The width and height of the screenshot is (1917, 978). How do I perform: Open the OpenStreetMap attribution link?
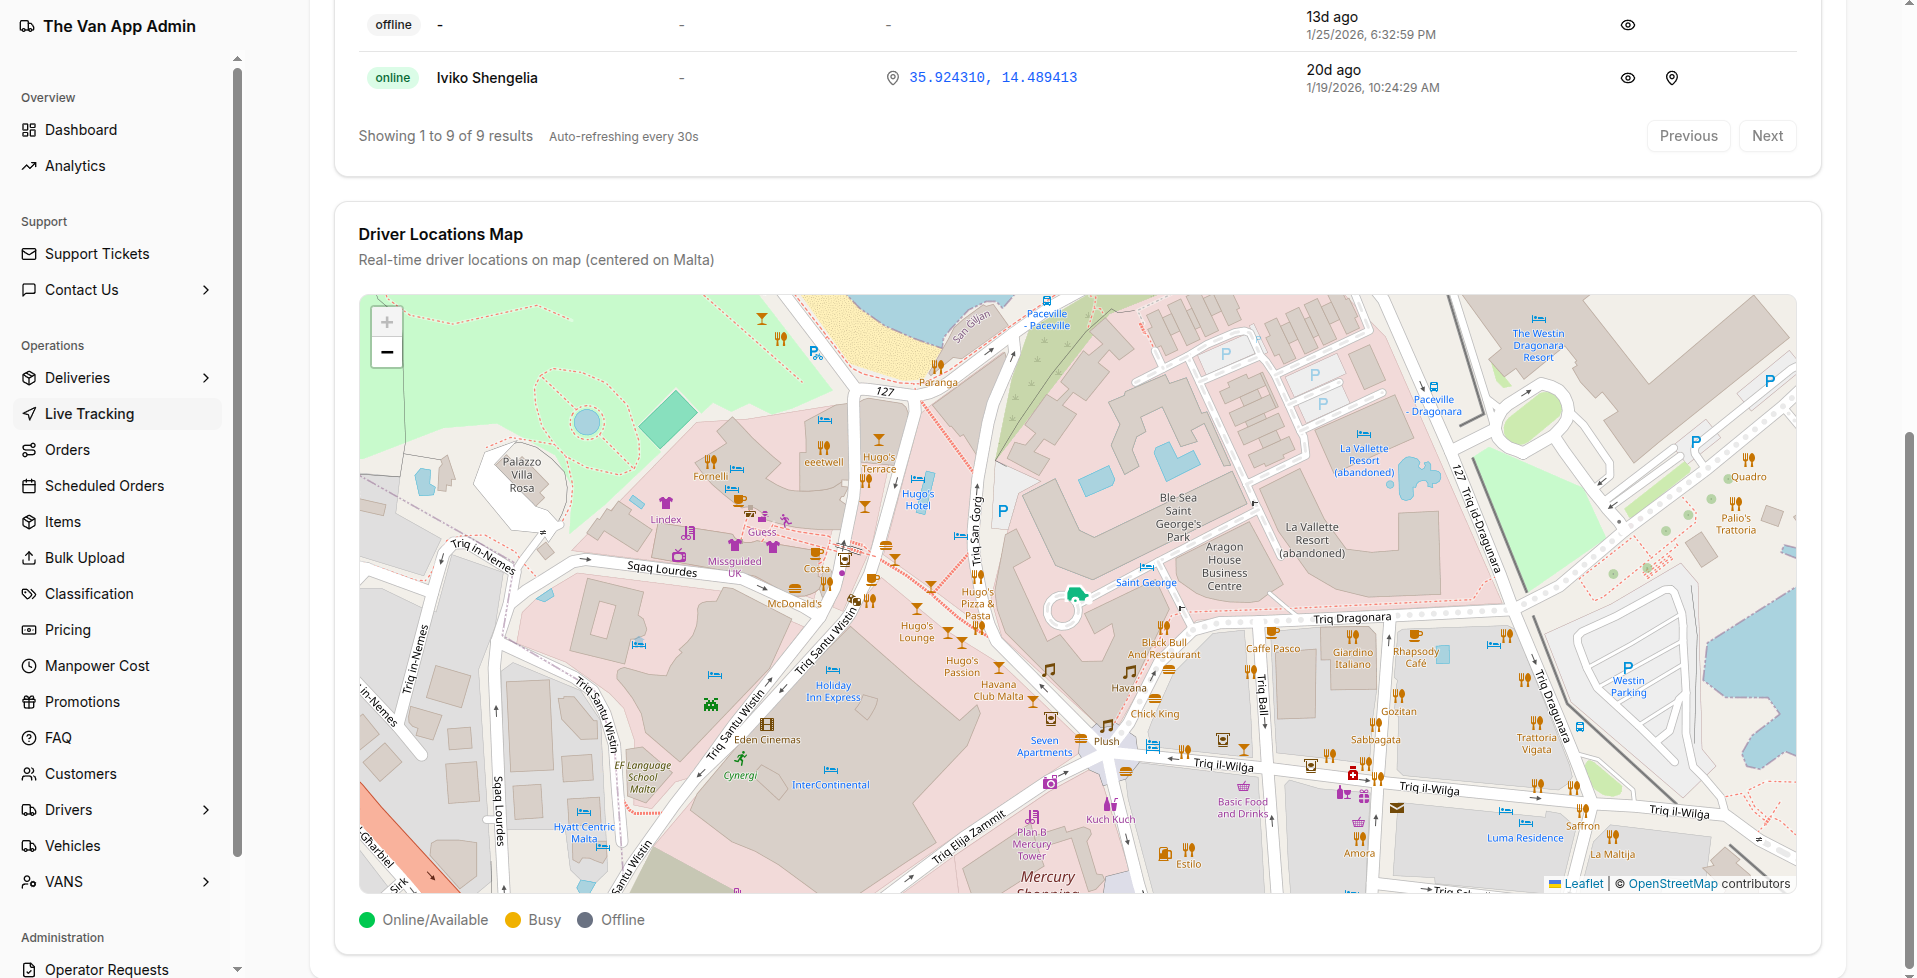tap(1672, 884)
